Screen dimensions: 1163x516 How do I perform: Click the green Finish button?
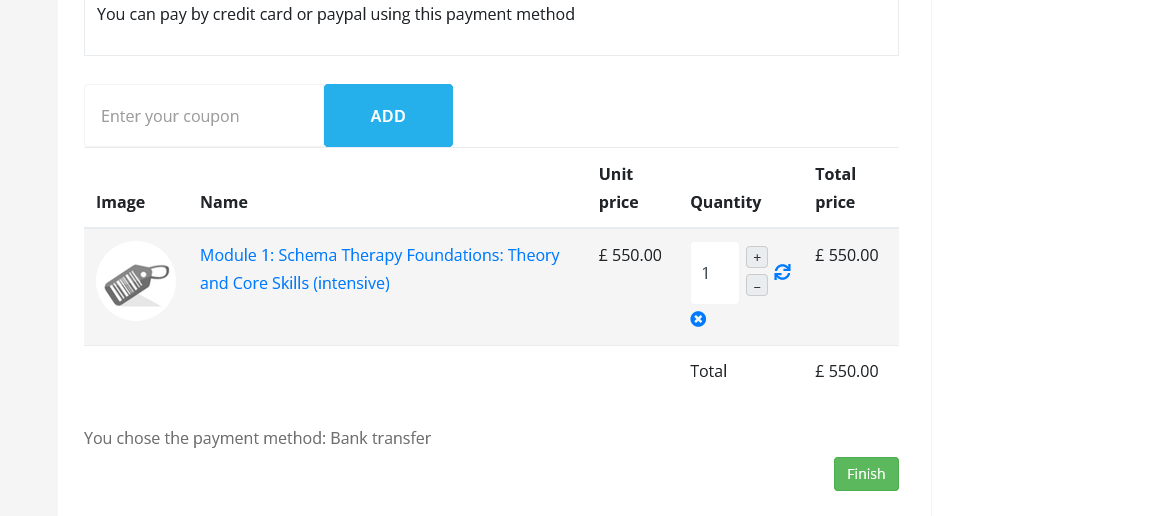(866, 474)
